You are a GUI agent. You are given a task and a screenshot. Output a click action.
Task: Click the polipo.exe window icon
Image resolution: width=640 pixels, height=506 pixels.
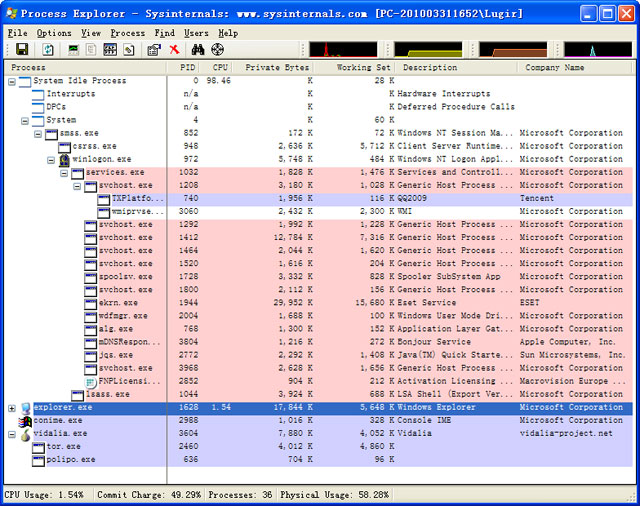pos(38,461)
